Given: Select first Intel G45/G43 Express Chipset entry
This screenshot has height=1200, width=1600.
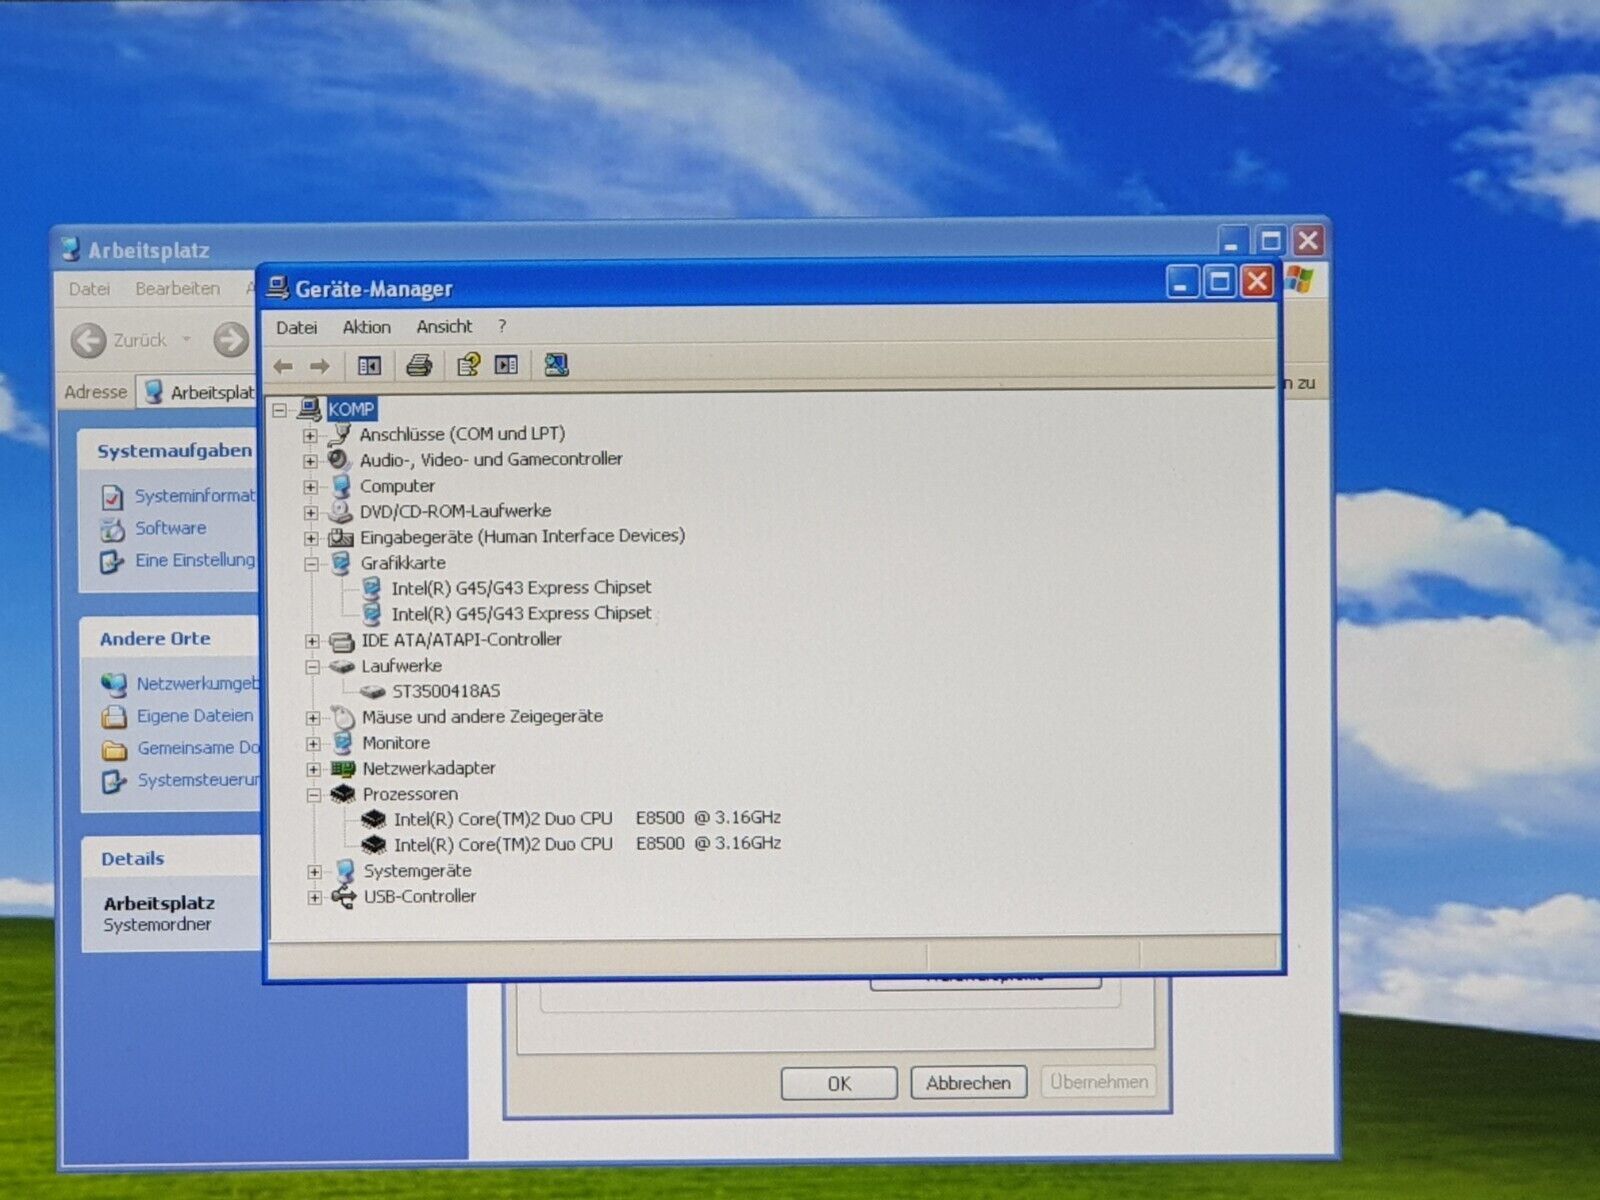Looking at the screenshot, I should [520, 588].
